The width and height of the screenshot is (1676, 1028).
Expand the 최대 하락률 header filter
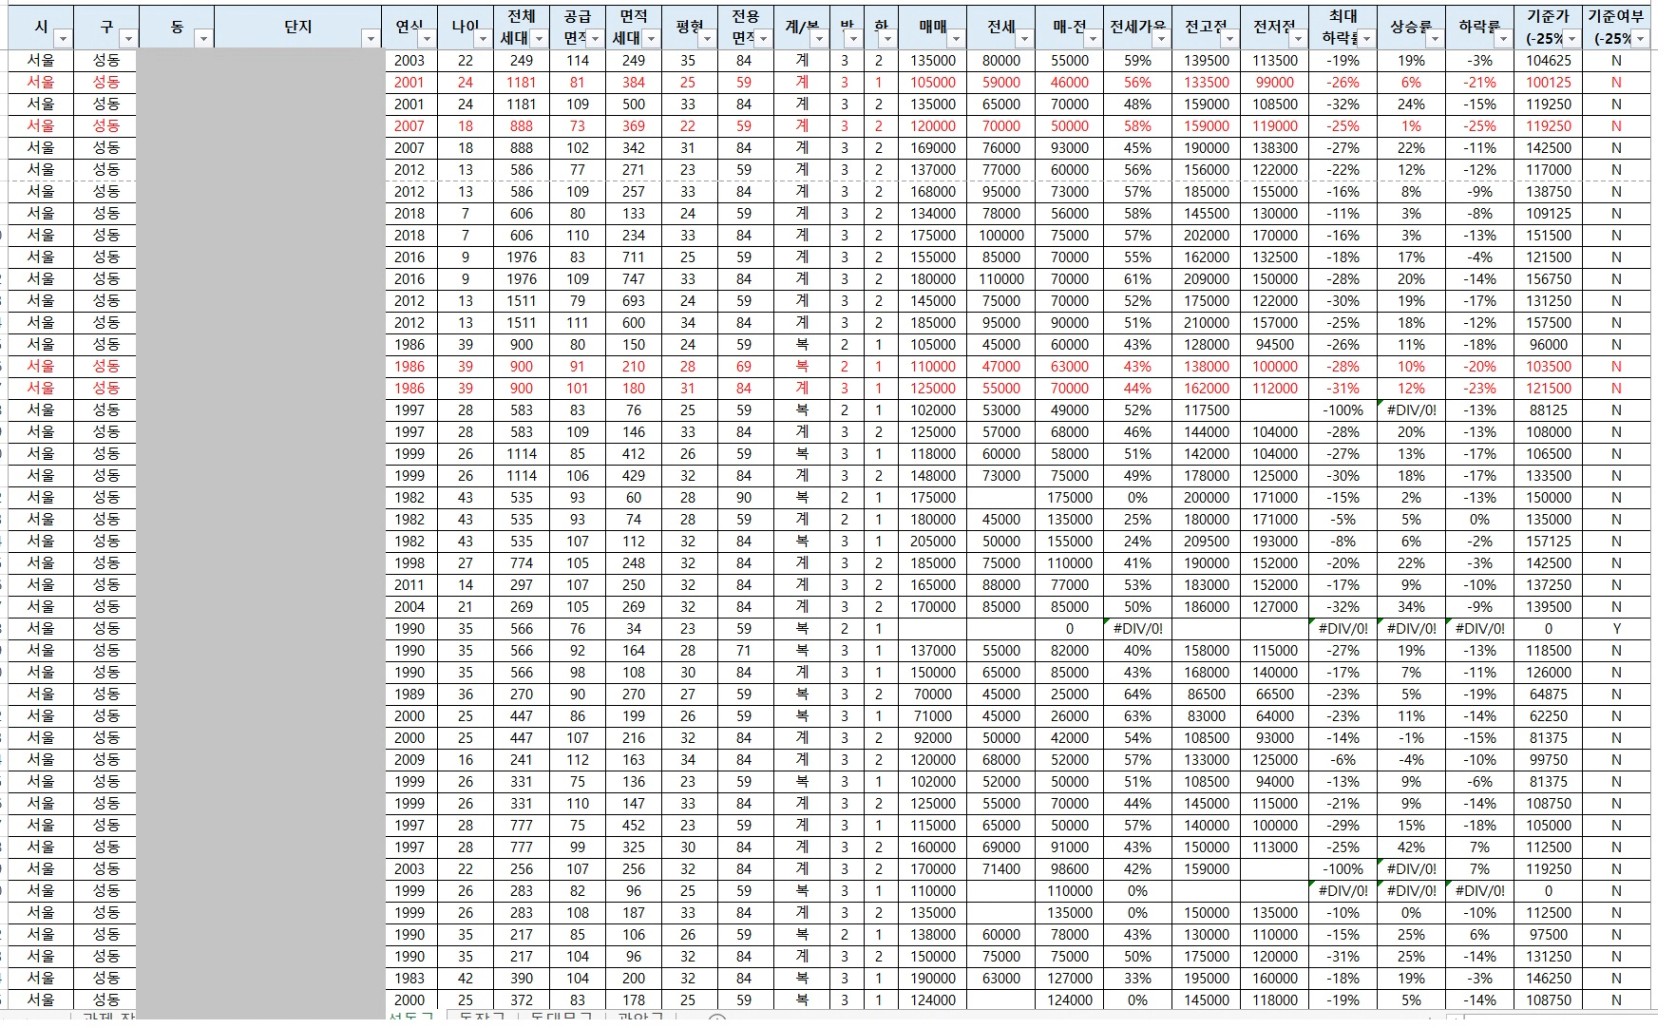point(1366,39)
